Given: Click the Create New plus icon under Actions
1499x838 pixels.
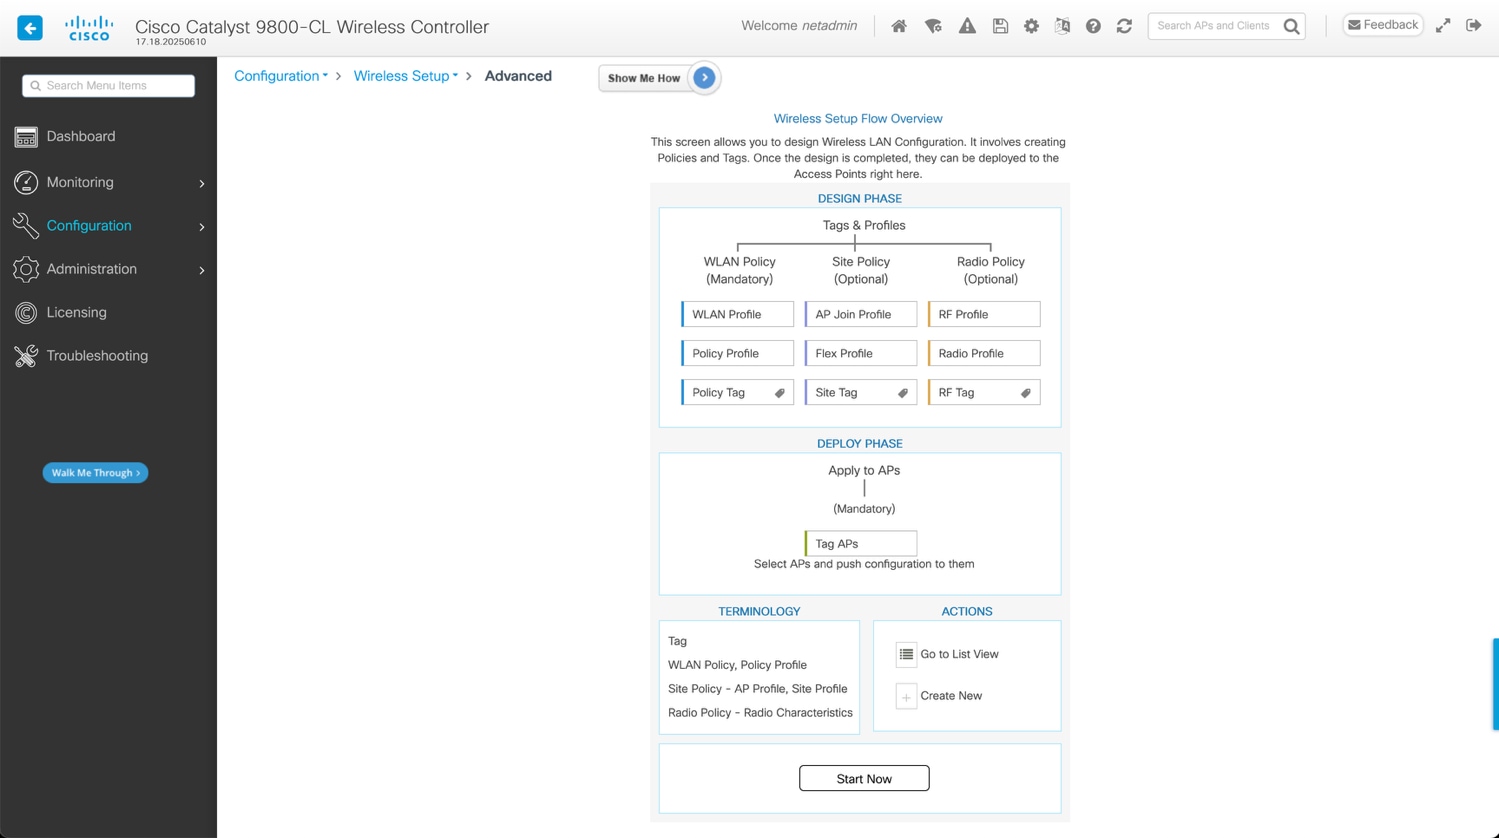Looking at the screenshot, I should pos(905,695).
